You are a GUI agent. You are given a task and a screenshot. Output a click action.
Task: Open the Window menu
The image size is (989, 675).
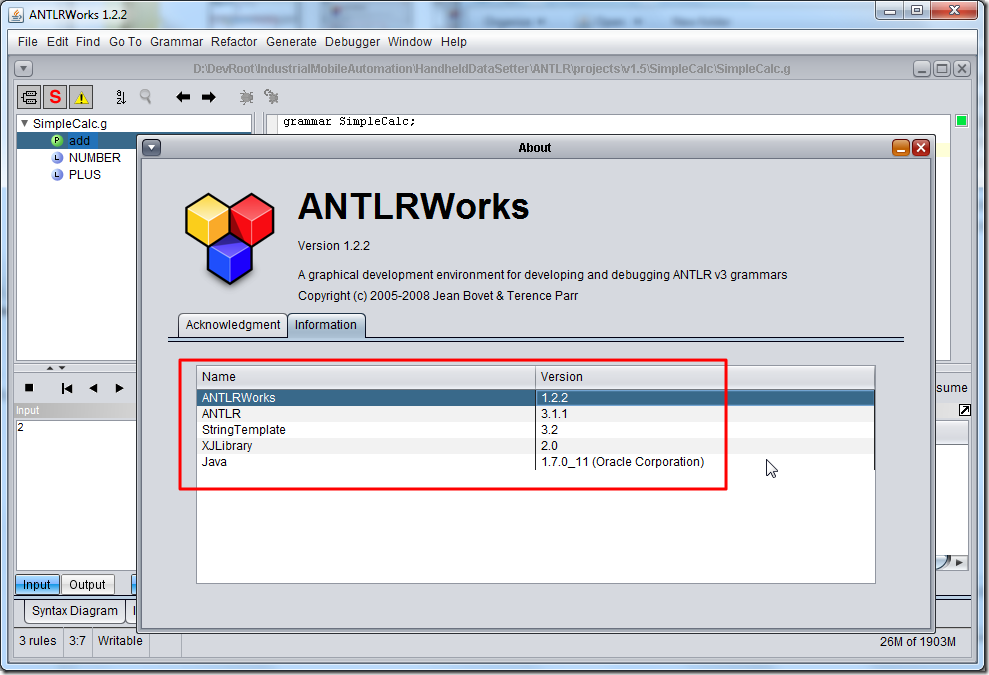click(x=409, y=42)
